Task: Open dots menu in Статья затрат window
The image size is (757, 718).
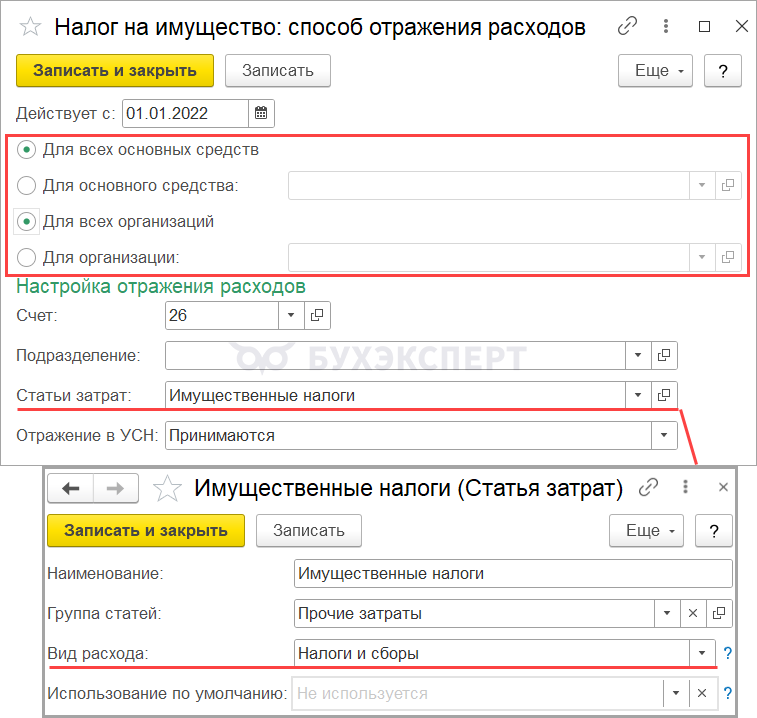Action: tap(685, 487)
